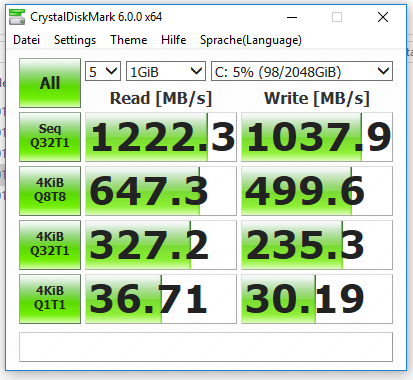Image resolution: width=413 pixels, height=380 pixels.
Task: Click the 4KiB Q8T8 read result 647.3
Action: [x=161, y=191]
